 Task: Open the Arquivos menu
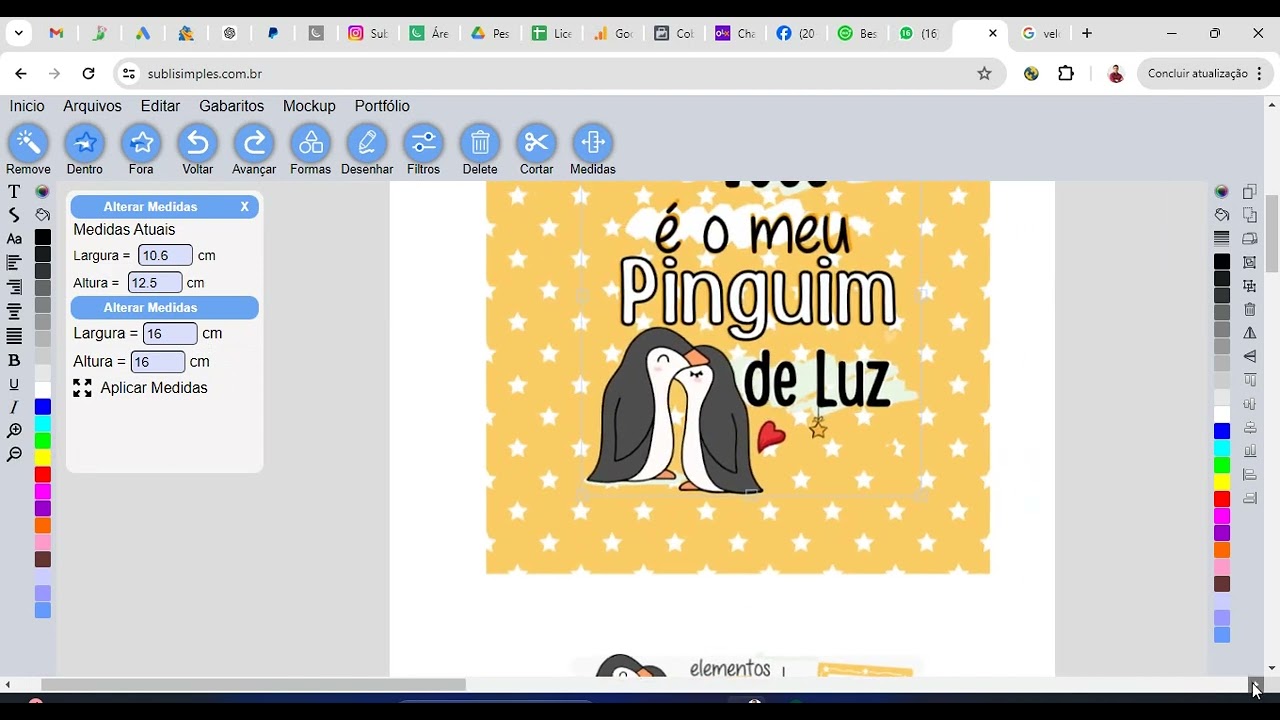[x=92, y=106]
